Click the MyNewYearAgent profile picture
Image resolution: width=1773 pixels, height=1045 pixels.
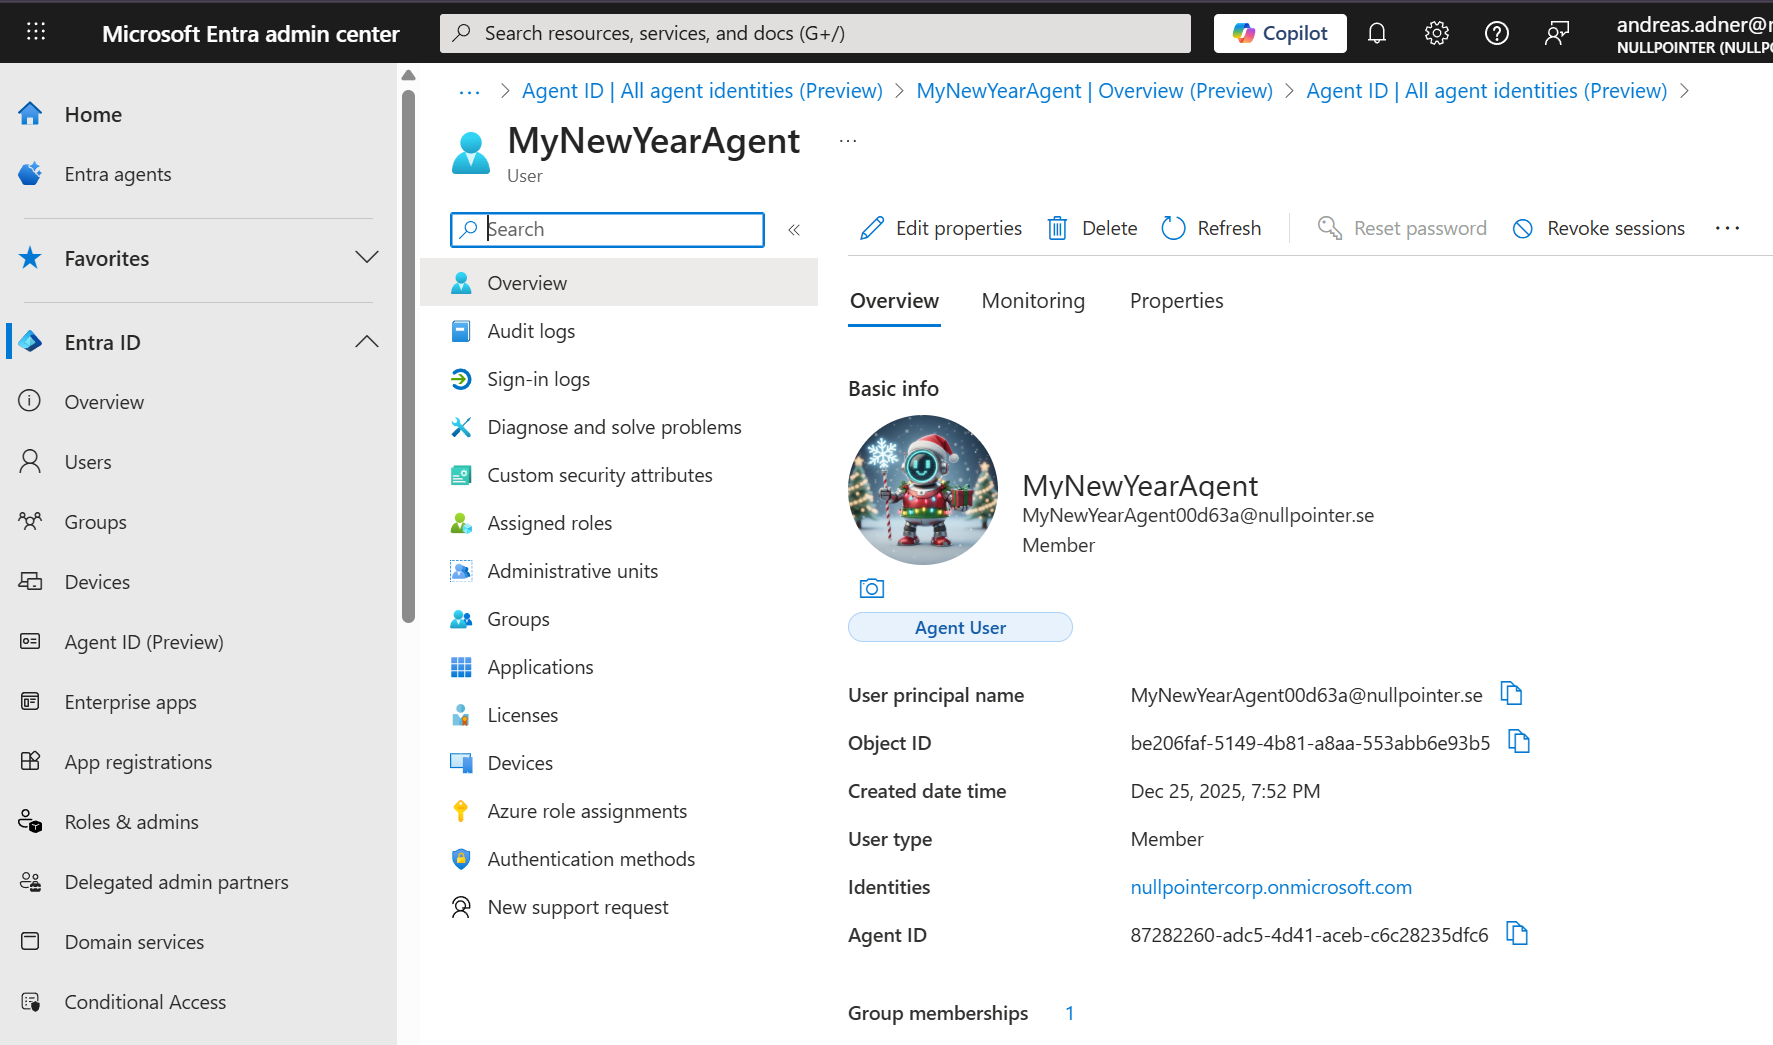pyautogui.click(x=922, y=490)
